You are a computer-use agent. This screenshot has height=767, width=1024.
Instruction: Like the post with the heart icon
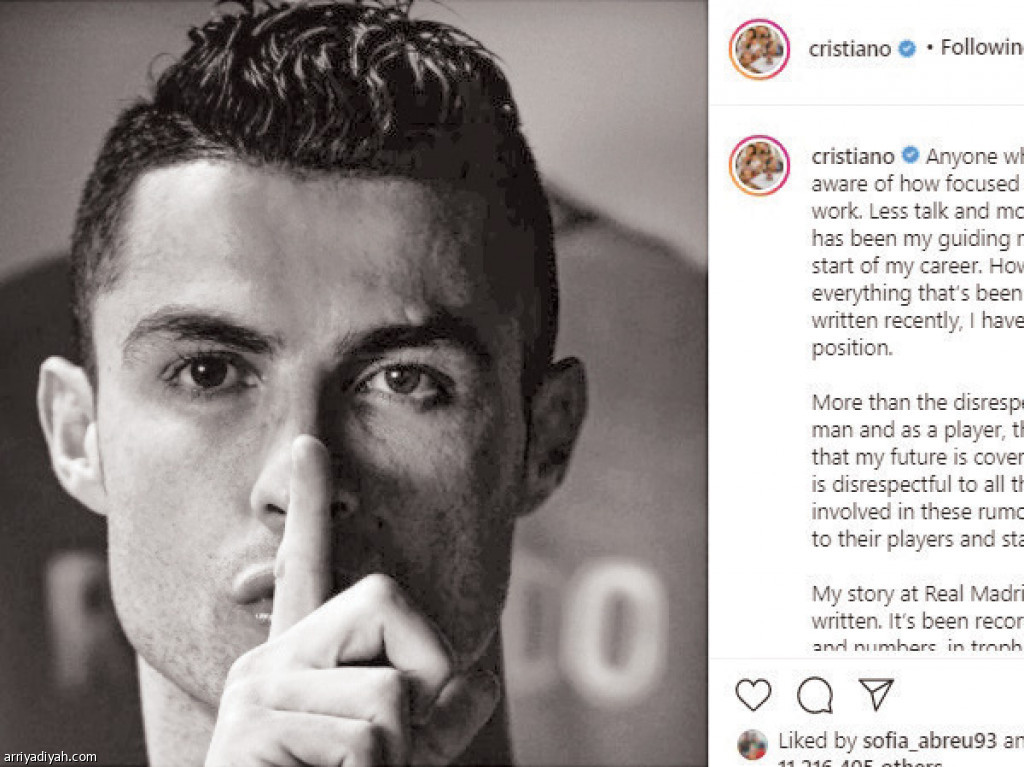click(753, 694)
